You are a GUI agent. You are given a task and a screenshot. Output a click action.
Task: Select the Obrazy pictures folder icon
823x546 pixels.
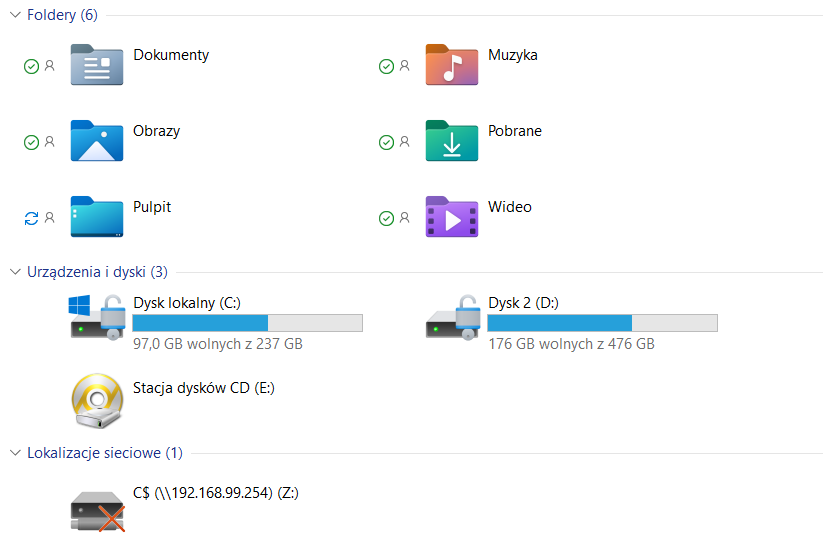click(97, 141)
